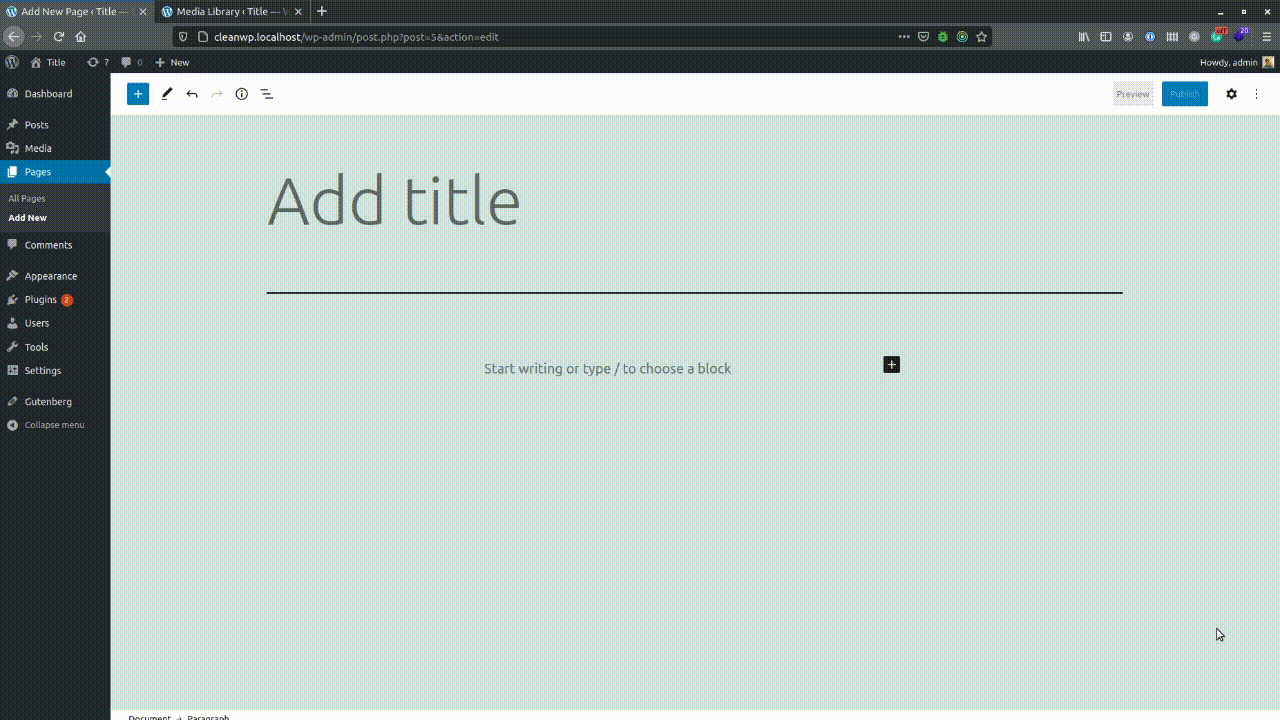Open the New content admin bar menu
This screenshot has width=1280, height=720.
(x=172, y=62)
